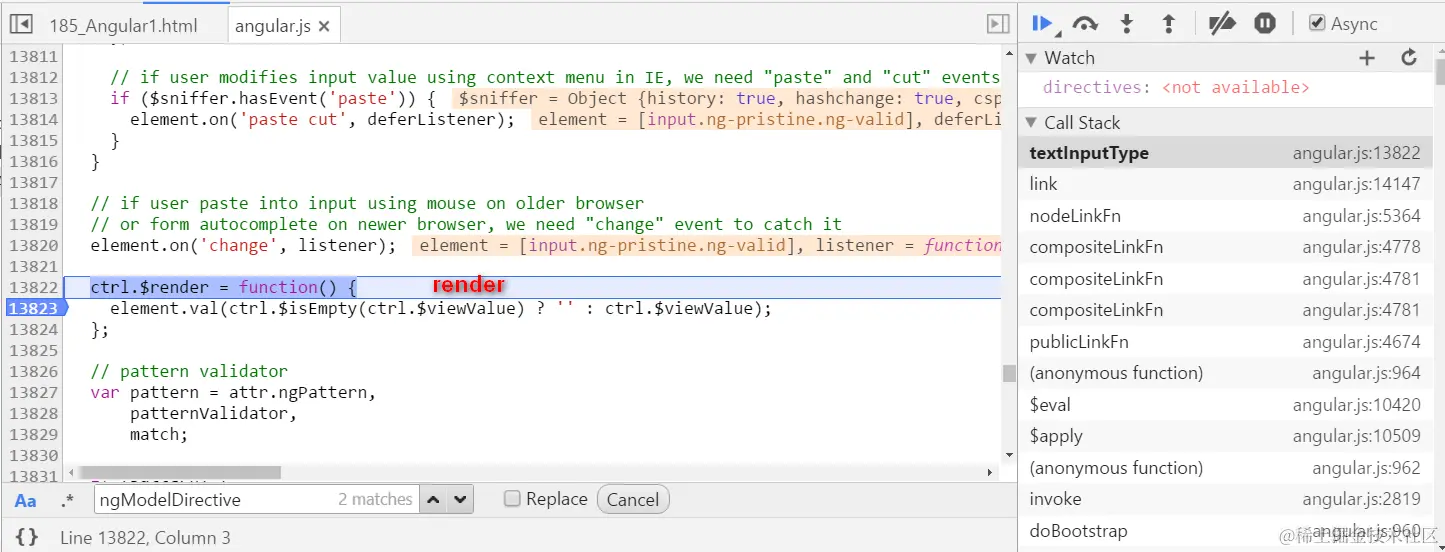1445x552 pixels.
Task: Add a watch expression
Action: [x=1367, y=58]
